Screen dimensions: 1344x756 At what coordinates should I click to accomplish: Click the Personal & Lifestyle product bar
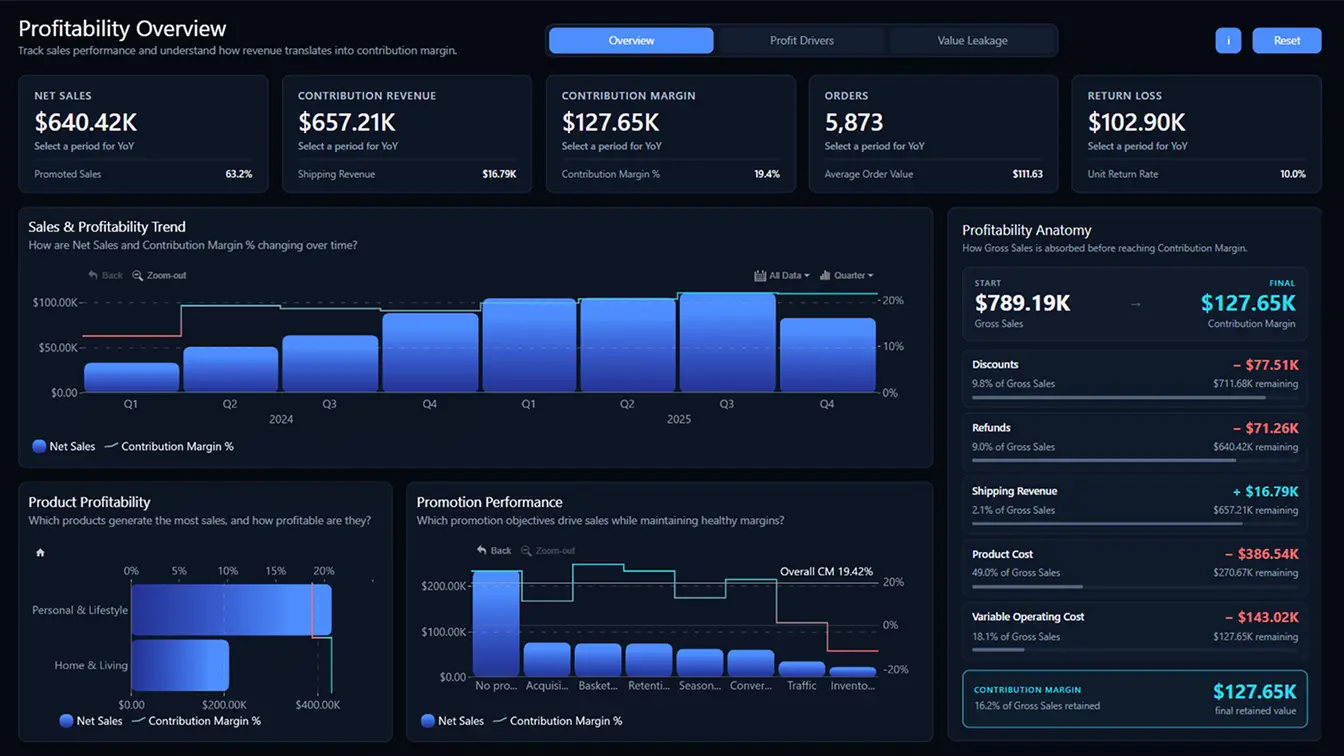tap(231, 610)
